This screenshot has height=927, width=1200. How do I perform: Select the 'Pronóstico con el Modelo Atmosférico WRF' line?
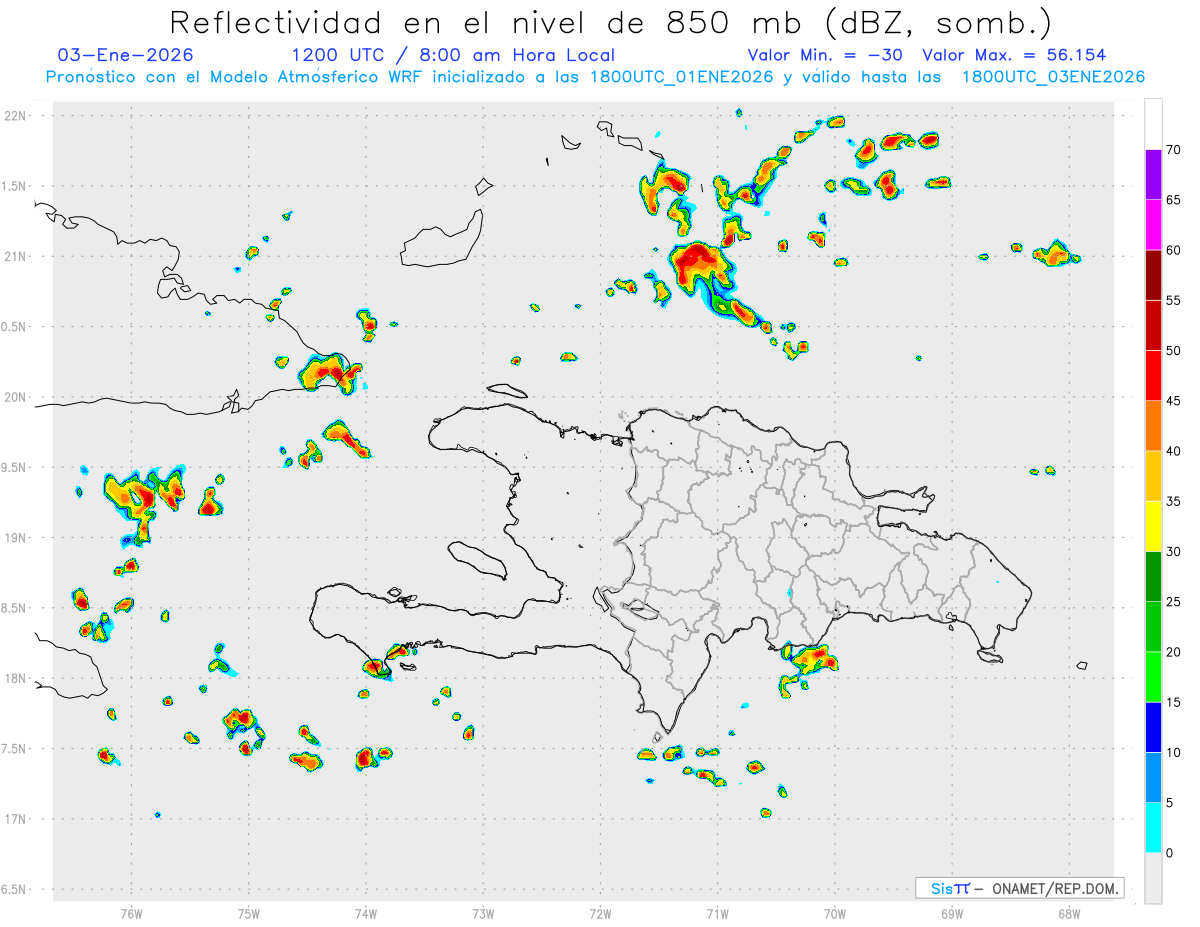click(x=595, y=77)
